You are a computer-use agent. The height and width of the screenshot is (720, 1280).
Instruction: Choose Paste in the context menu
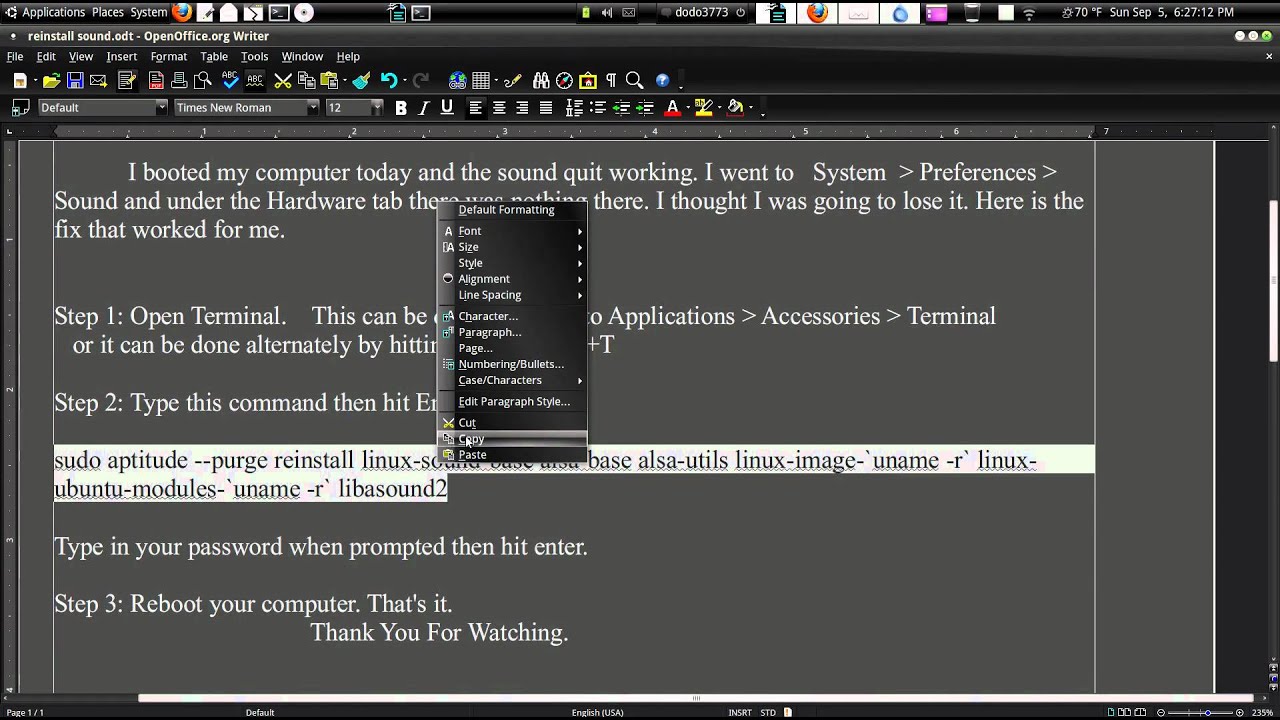click(x=513, y=455)
